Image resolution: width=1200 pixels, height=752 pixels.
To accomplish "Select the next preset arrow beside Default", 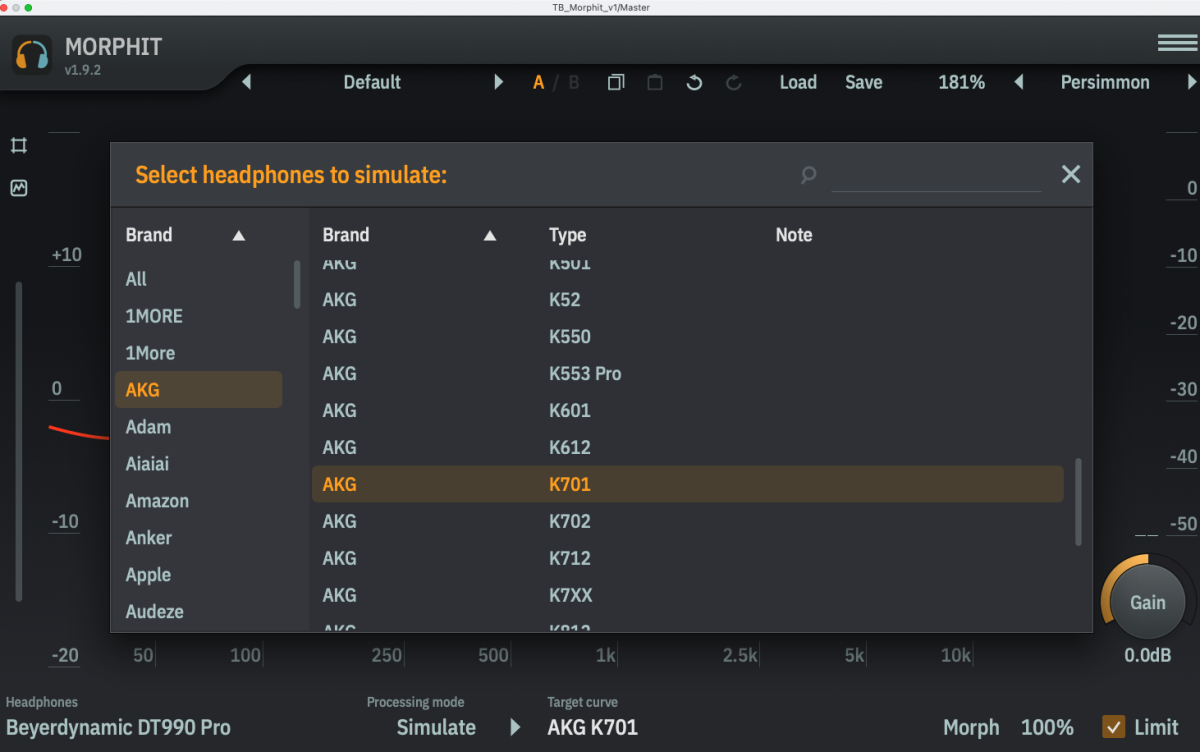I will [498, 82].
